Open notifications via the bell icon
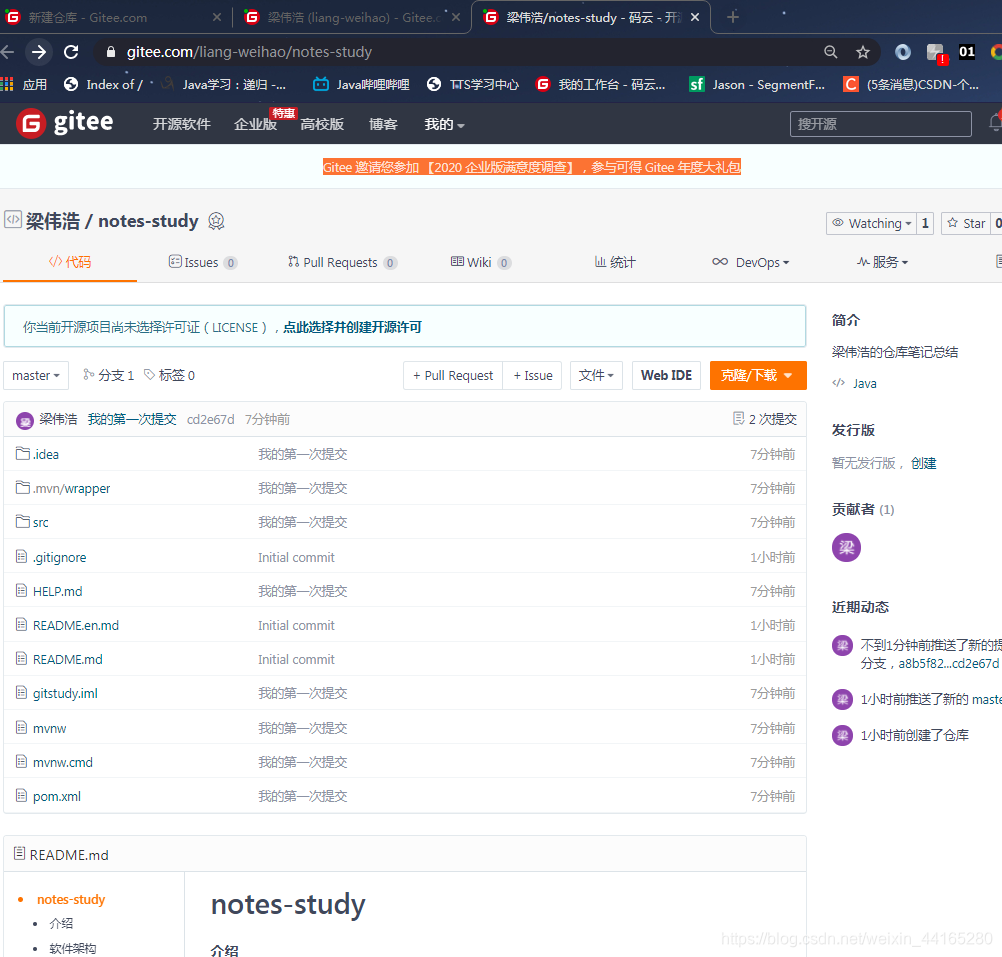Image resolution: width=1002 pixels, height=957 pixels. point(996,122)
